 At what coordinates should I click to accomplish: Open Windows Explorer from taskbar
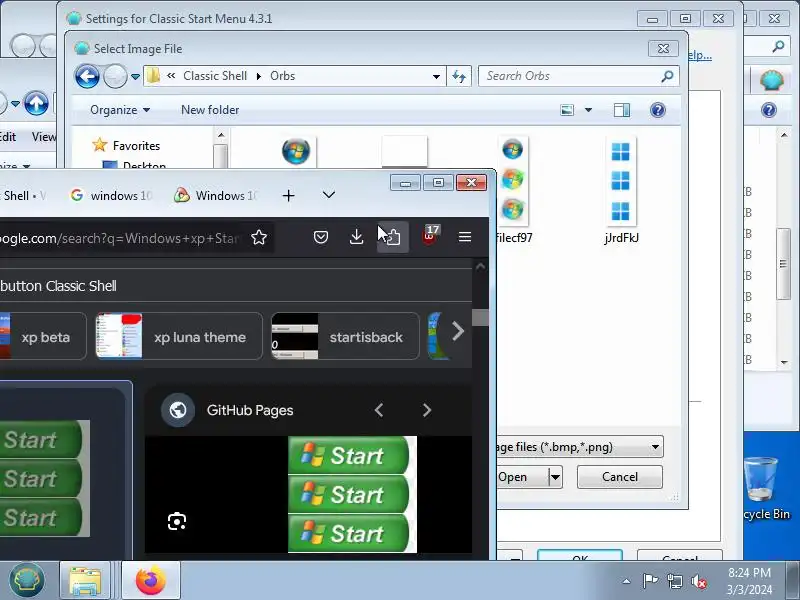coord(85,581)
